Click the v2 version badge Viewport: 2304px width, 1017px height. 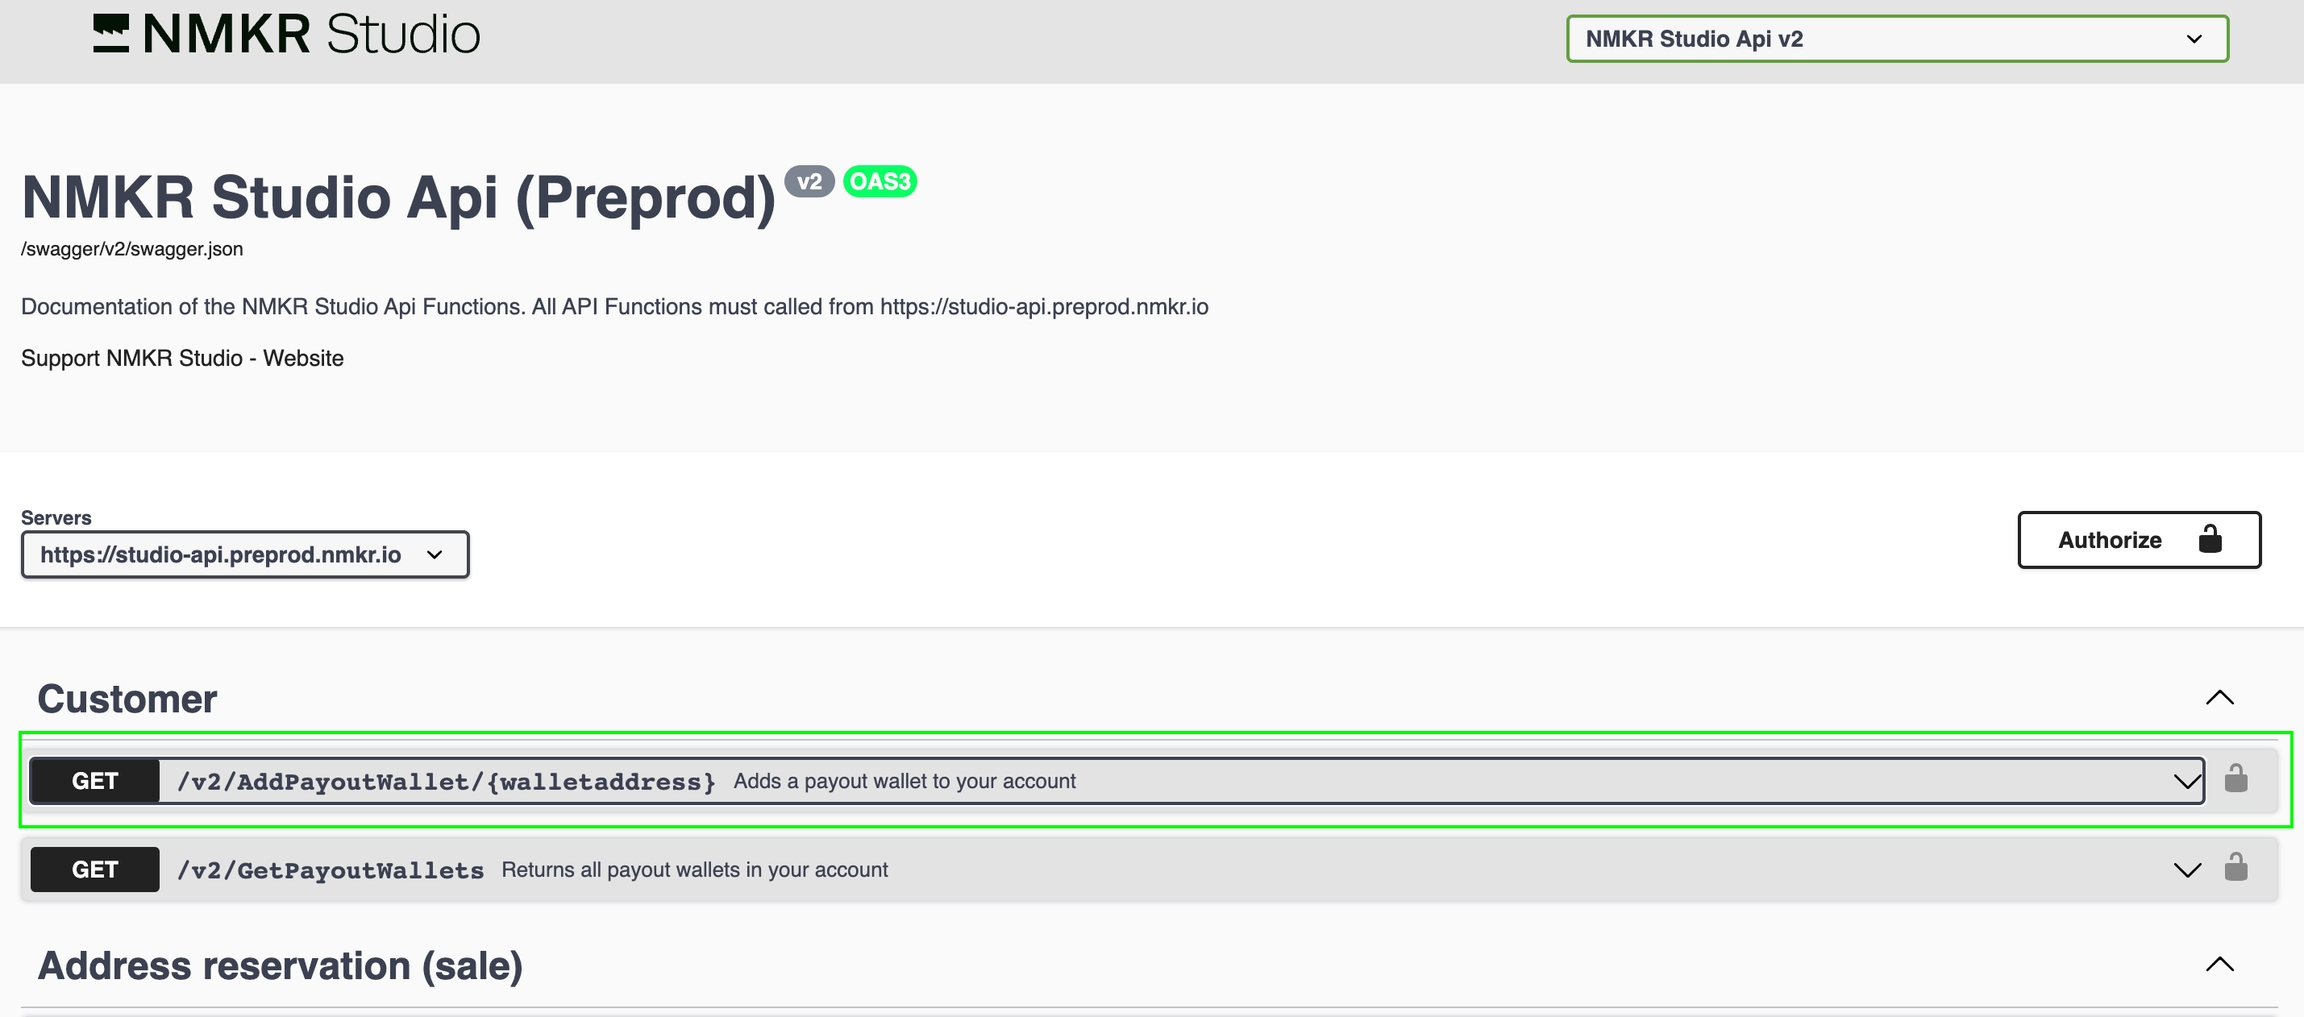pos(809,182)
